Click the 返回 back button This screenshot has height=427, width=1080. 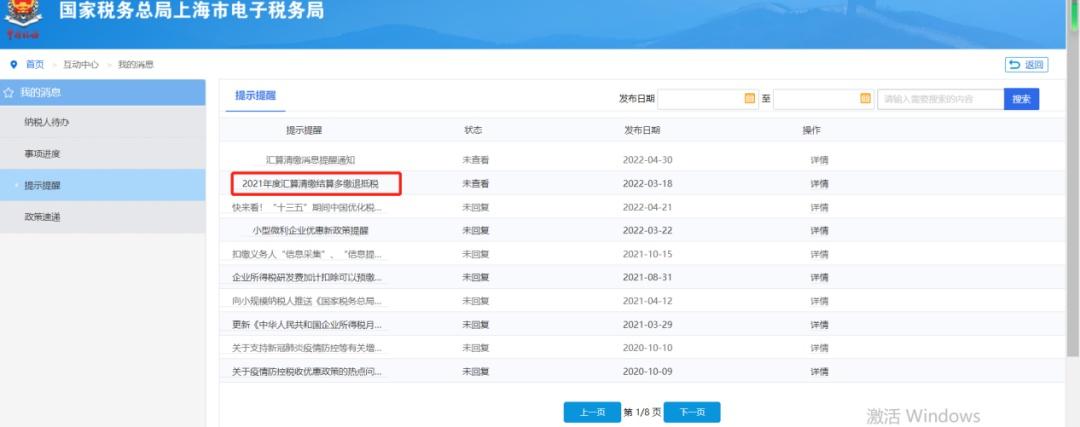tap(1026, 65)
